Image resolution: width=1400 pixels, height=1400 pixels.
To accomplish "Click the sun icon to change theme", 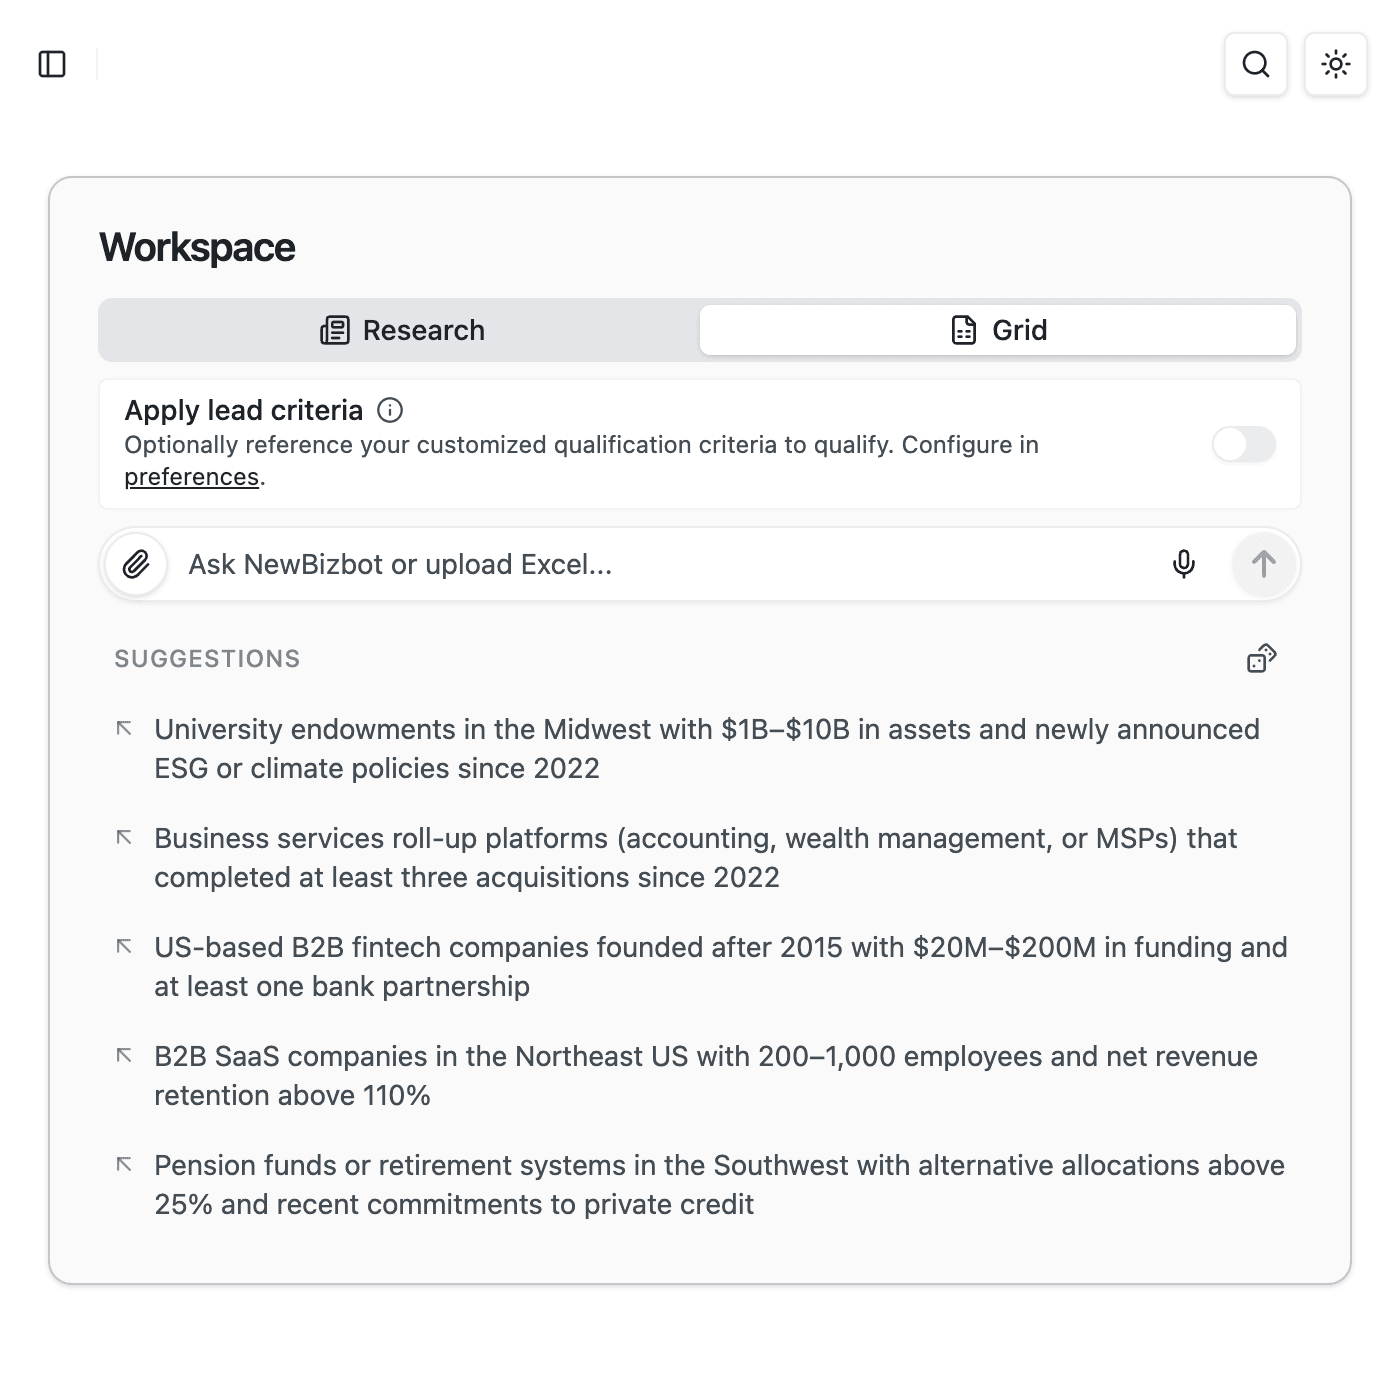I will pos(1336,64).
